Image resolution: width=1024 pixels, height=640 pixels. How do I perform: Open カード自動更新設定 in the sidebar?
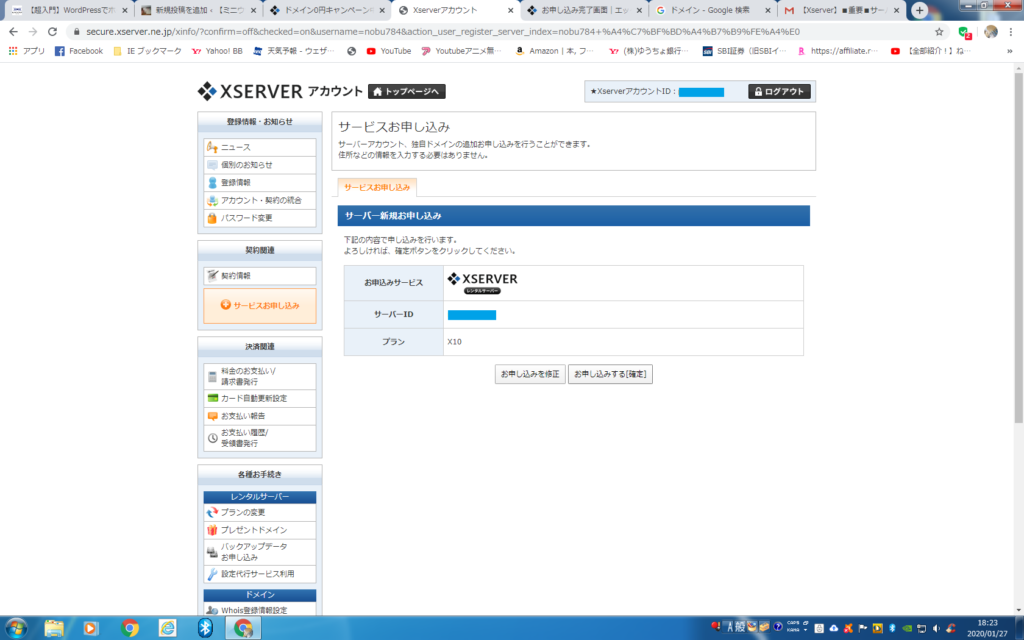tap(253, 398)
